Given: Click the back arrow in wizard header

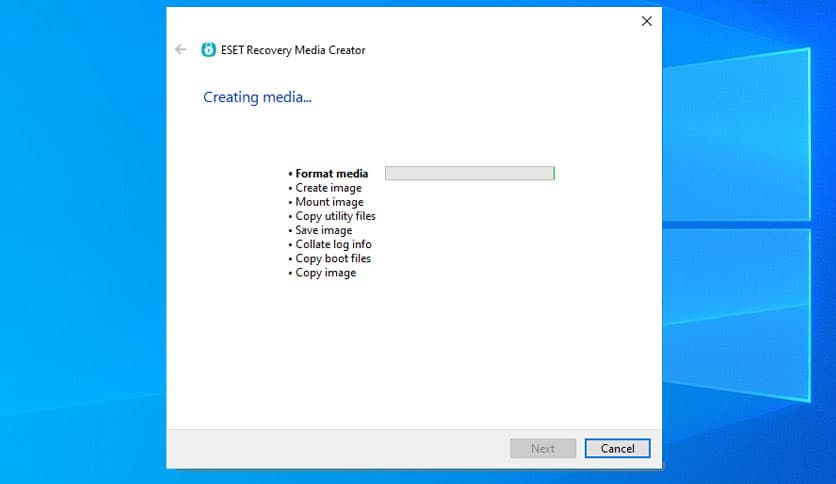Looking at the screenshot, I should tap(181, 50).
